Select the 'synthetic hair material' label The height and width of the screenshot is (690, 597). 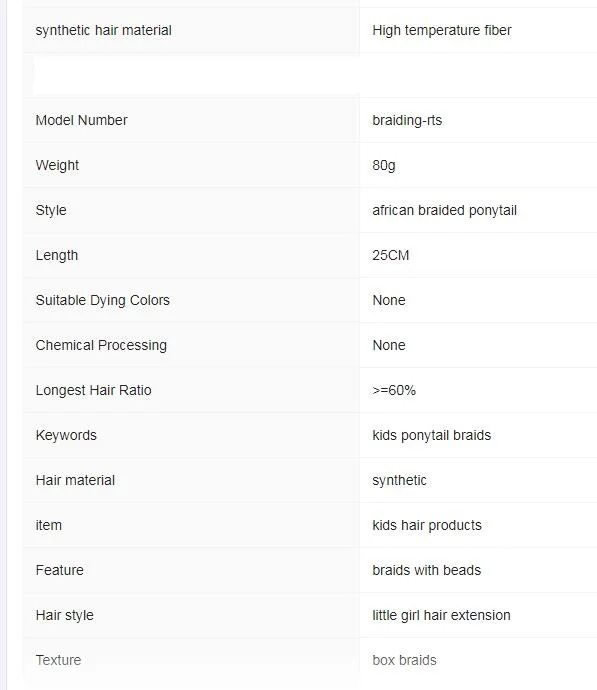103,30
